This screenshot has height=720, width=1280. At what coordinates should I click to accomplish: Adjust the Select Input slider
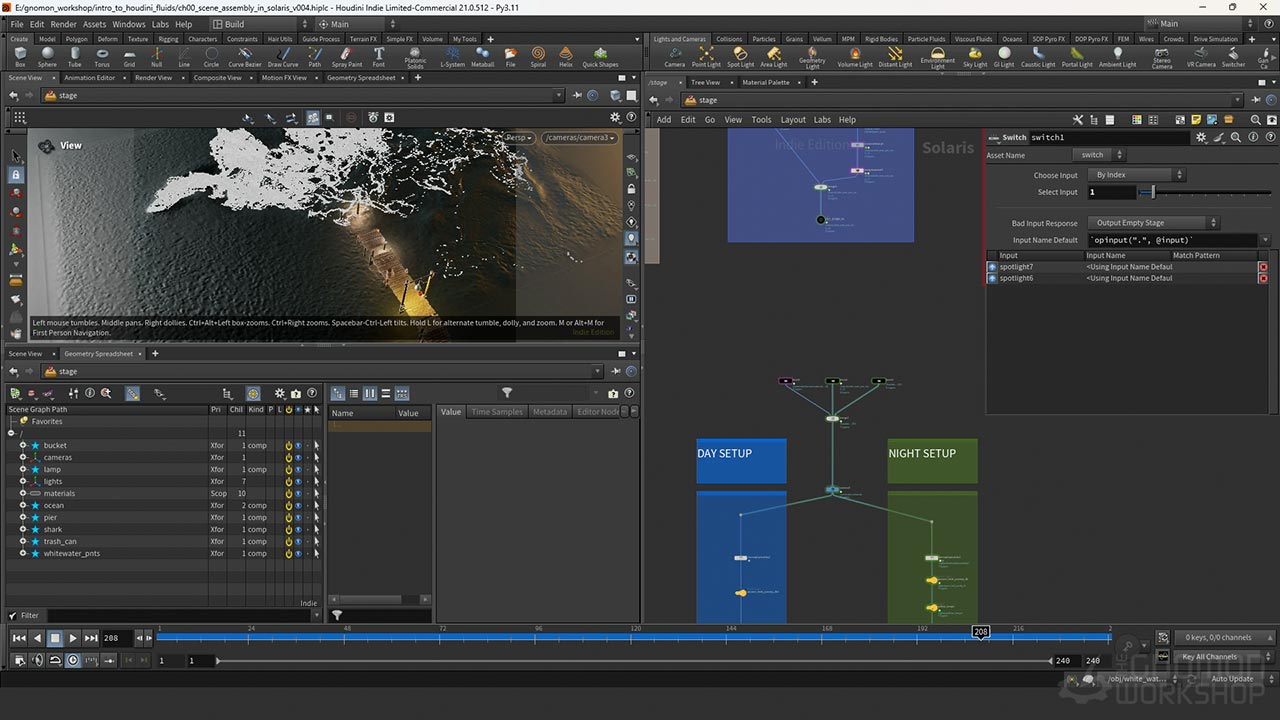tap(1153, 192)
